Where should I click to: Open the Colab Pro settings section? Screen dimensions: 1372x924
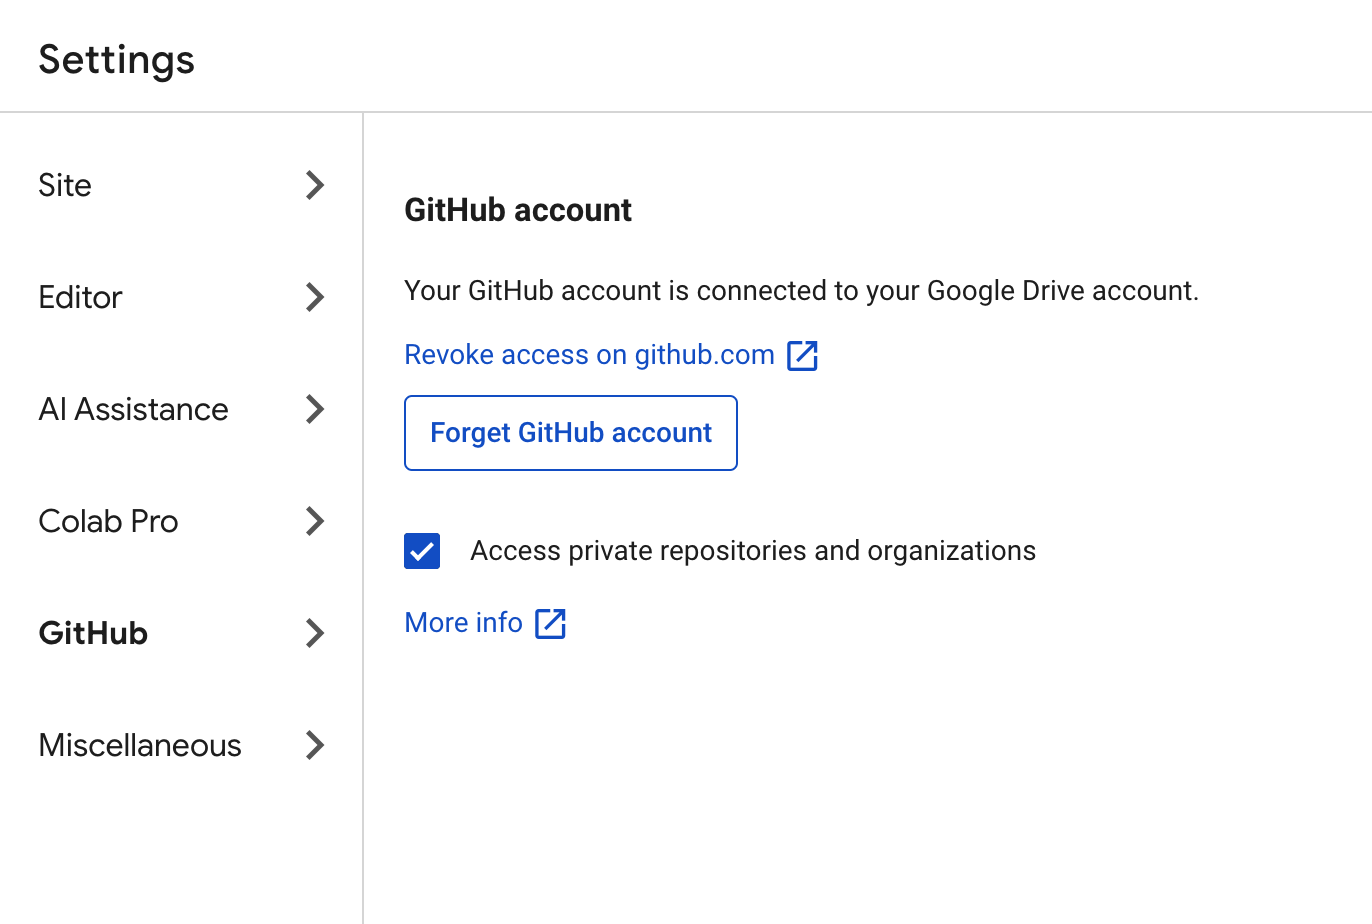(181, 521)
